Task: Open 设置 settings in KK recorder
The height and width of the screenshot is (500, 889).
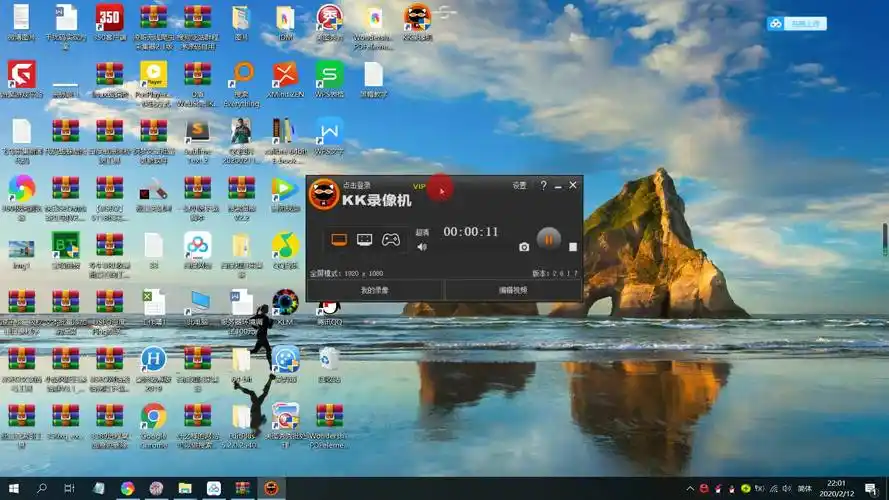Action: tap(519, 186)
